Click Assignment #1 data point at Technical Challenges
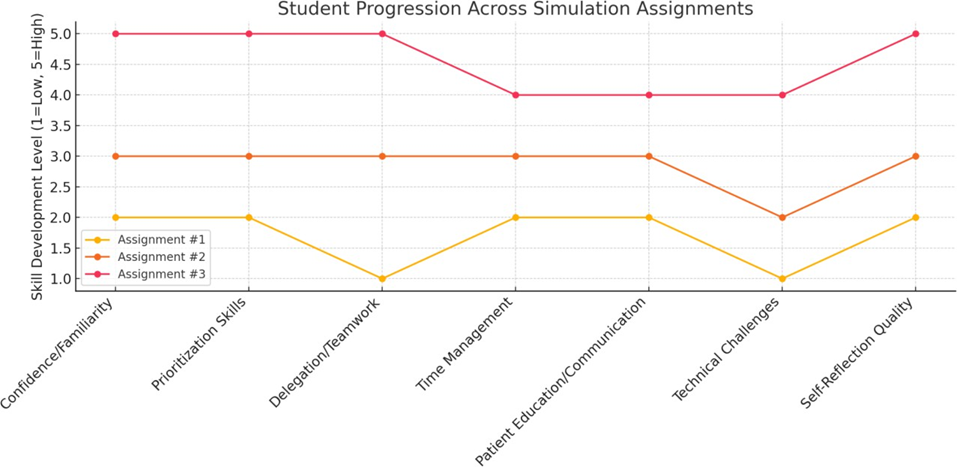The width and height of the screenshot is (957, 467). click(x=782, y=278)
